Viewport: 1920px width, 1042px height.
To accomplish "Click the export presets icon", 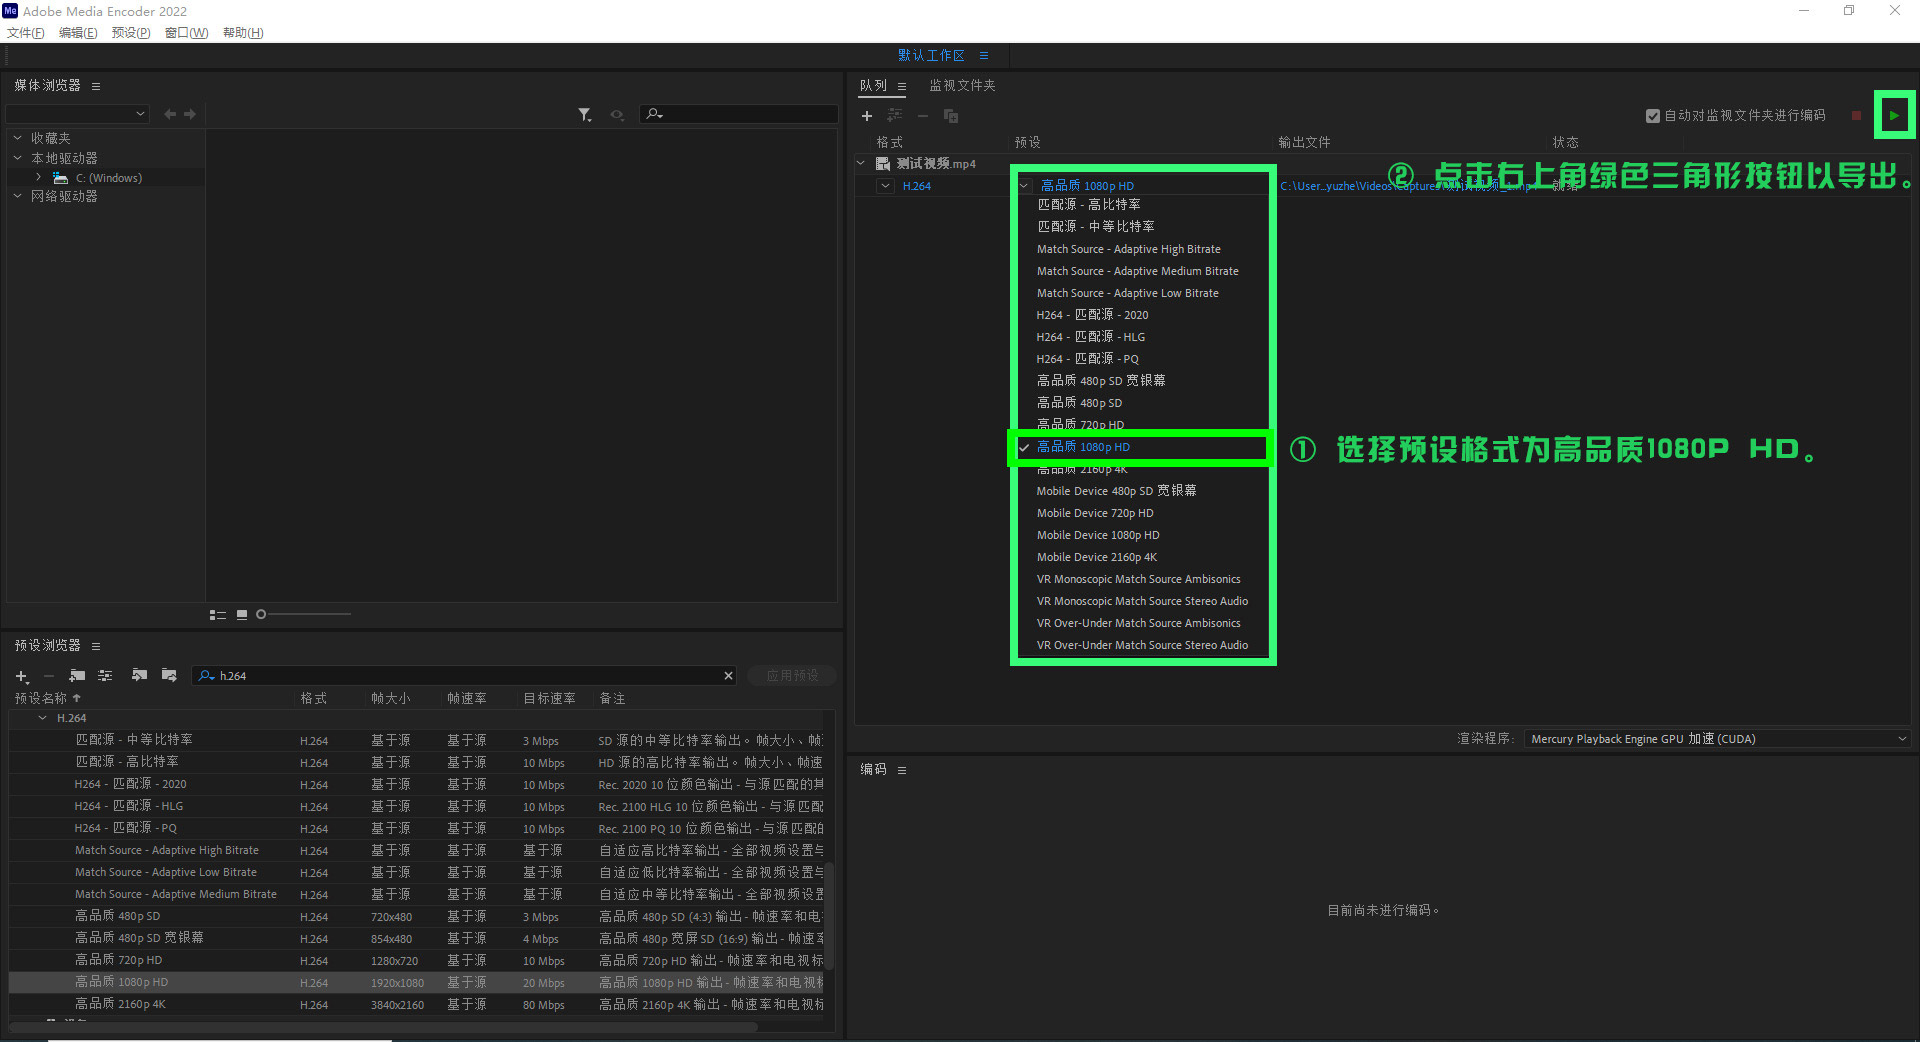I will pos(169,676).
